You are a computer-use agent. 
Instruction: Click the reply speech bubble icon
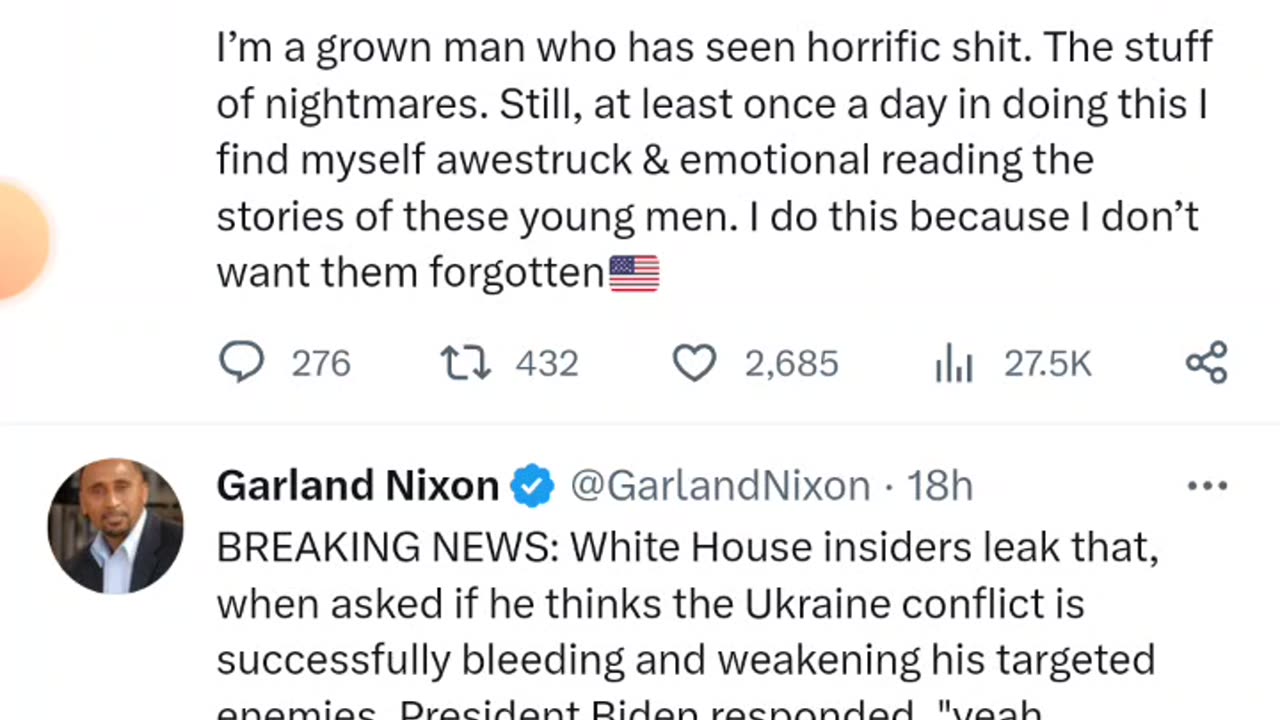click(241, 363)
